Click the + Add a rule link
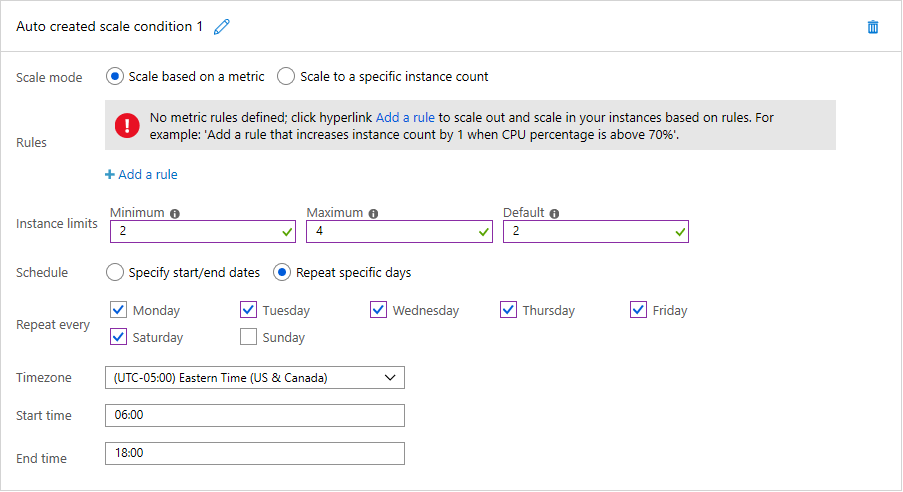903x492 pixels. pyautogui.click(x=141, y=175)
